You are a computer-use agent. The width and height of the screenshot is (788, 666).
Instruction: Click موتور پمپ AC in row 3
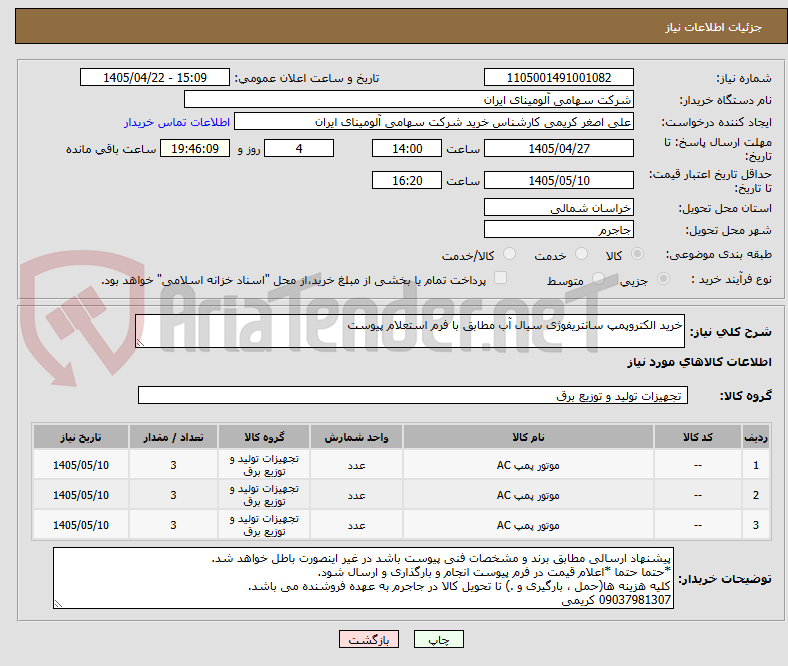click(x=528, y=525)
